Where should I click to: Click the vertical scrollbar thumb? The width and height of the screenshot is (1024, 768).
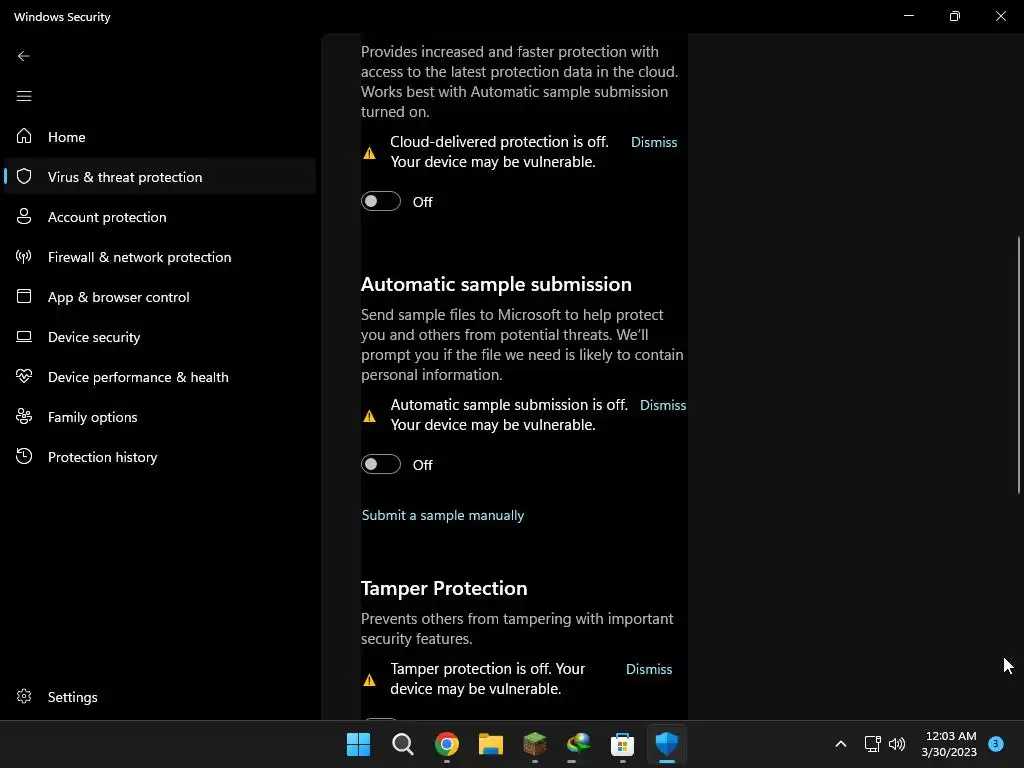tap(1019, 364)
